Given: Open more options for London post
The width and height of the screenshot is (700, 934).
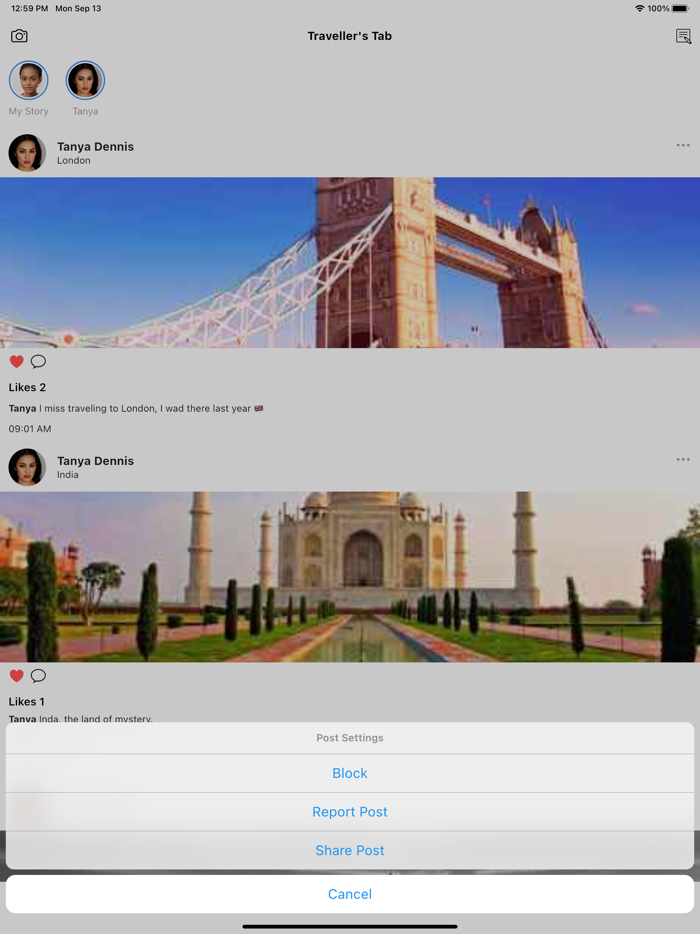Looking at the screenshot, I should click(683, 145).
